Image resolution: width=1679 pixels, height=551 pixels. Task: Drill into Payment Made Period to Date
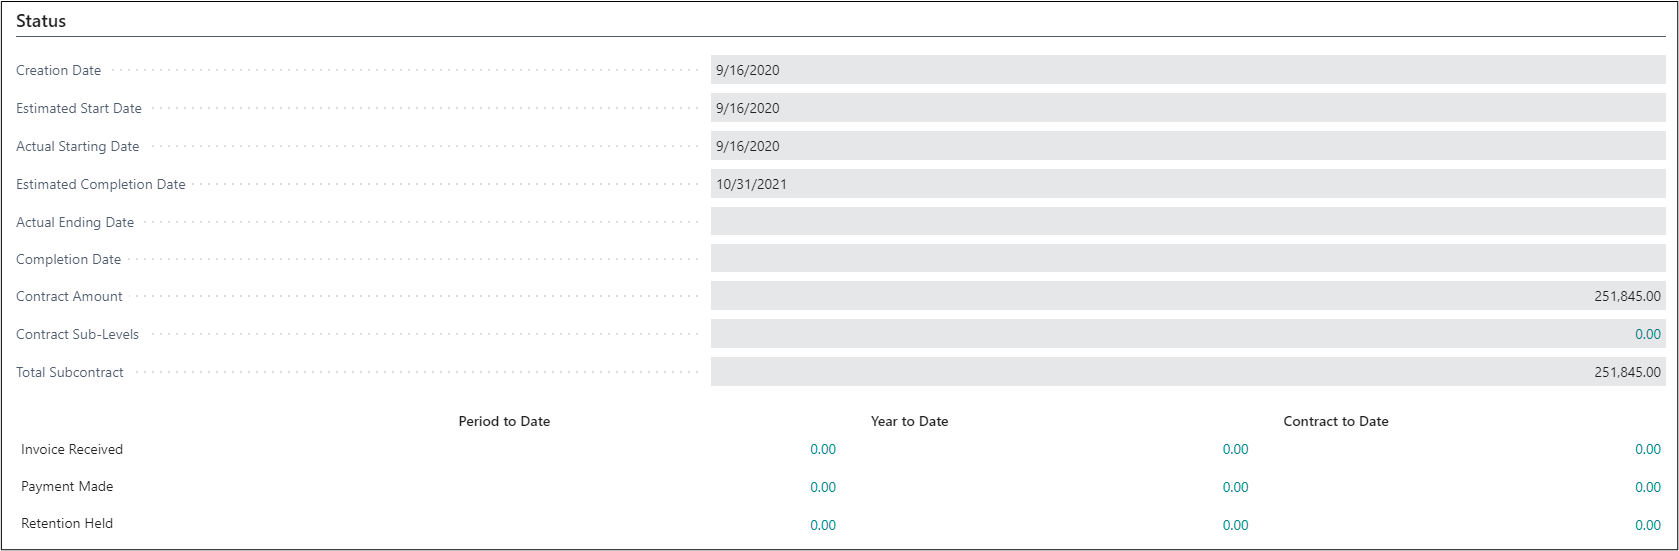(x=822, y=487)
